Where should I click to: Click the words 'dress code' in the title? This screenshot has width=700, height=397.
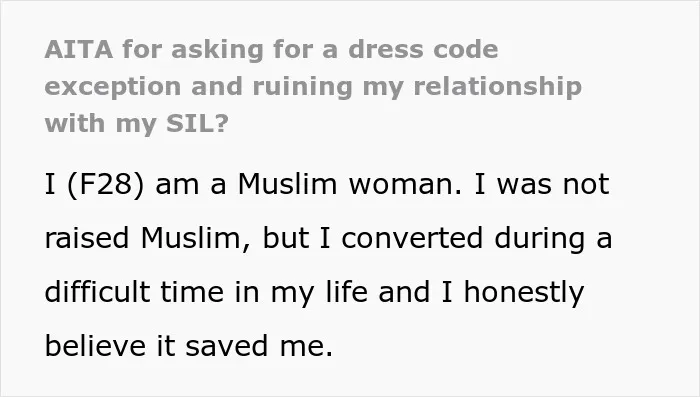click(x=423, y=49)
